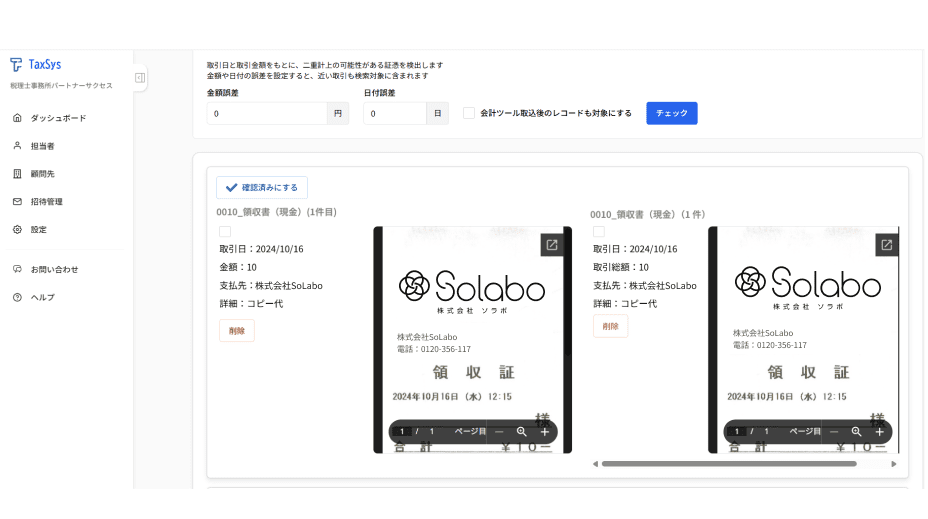The image size is (928, 519).
Task: Zoom in on the left receipt preview
Action: tap(545, 432)
